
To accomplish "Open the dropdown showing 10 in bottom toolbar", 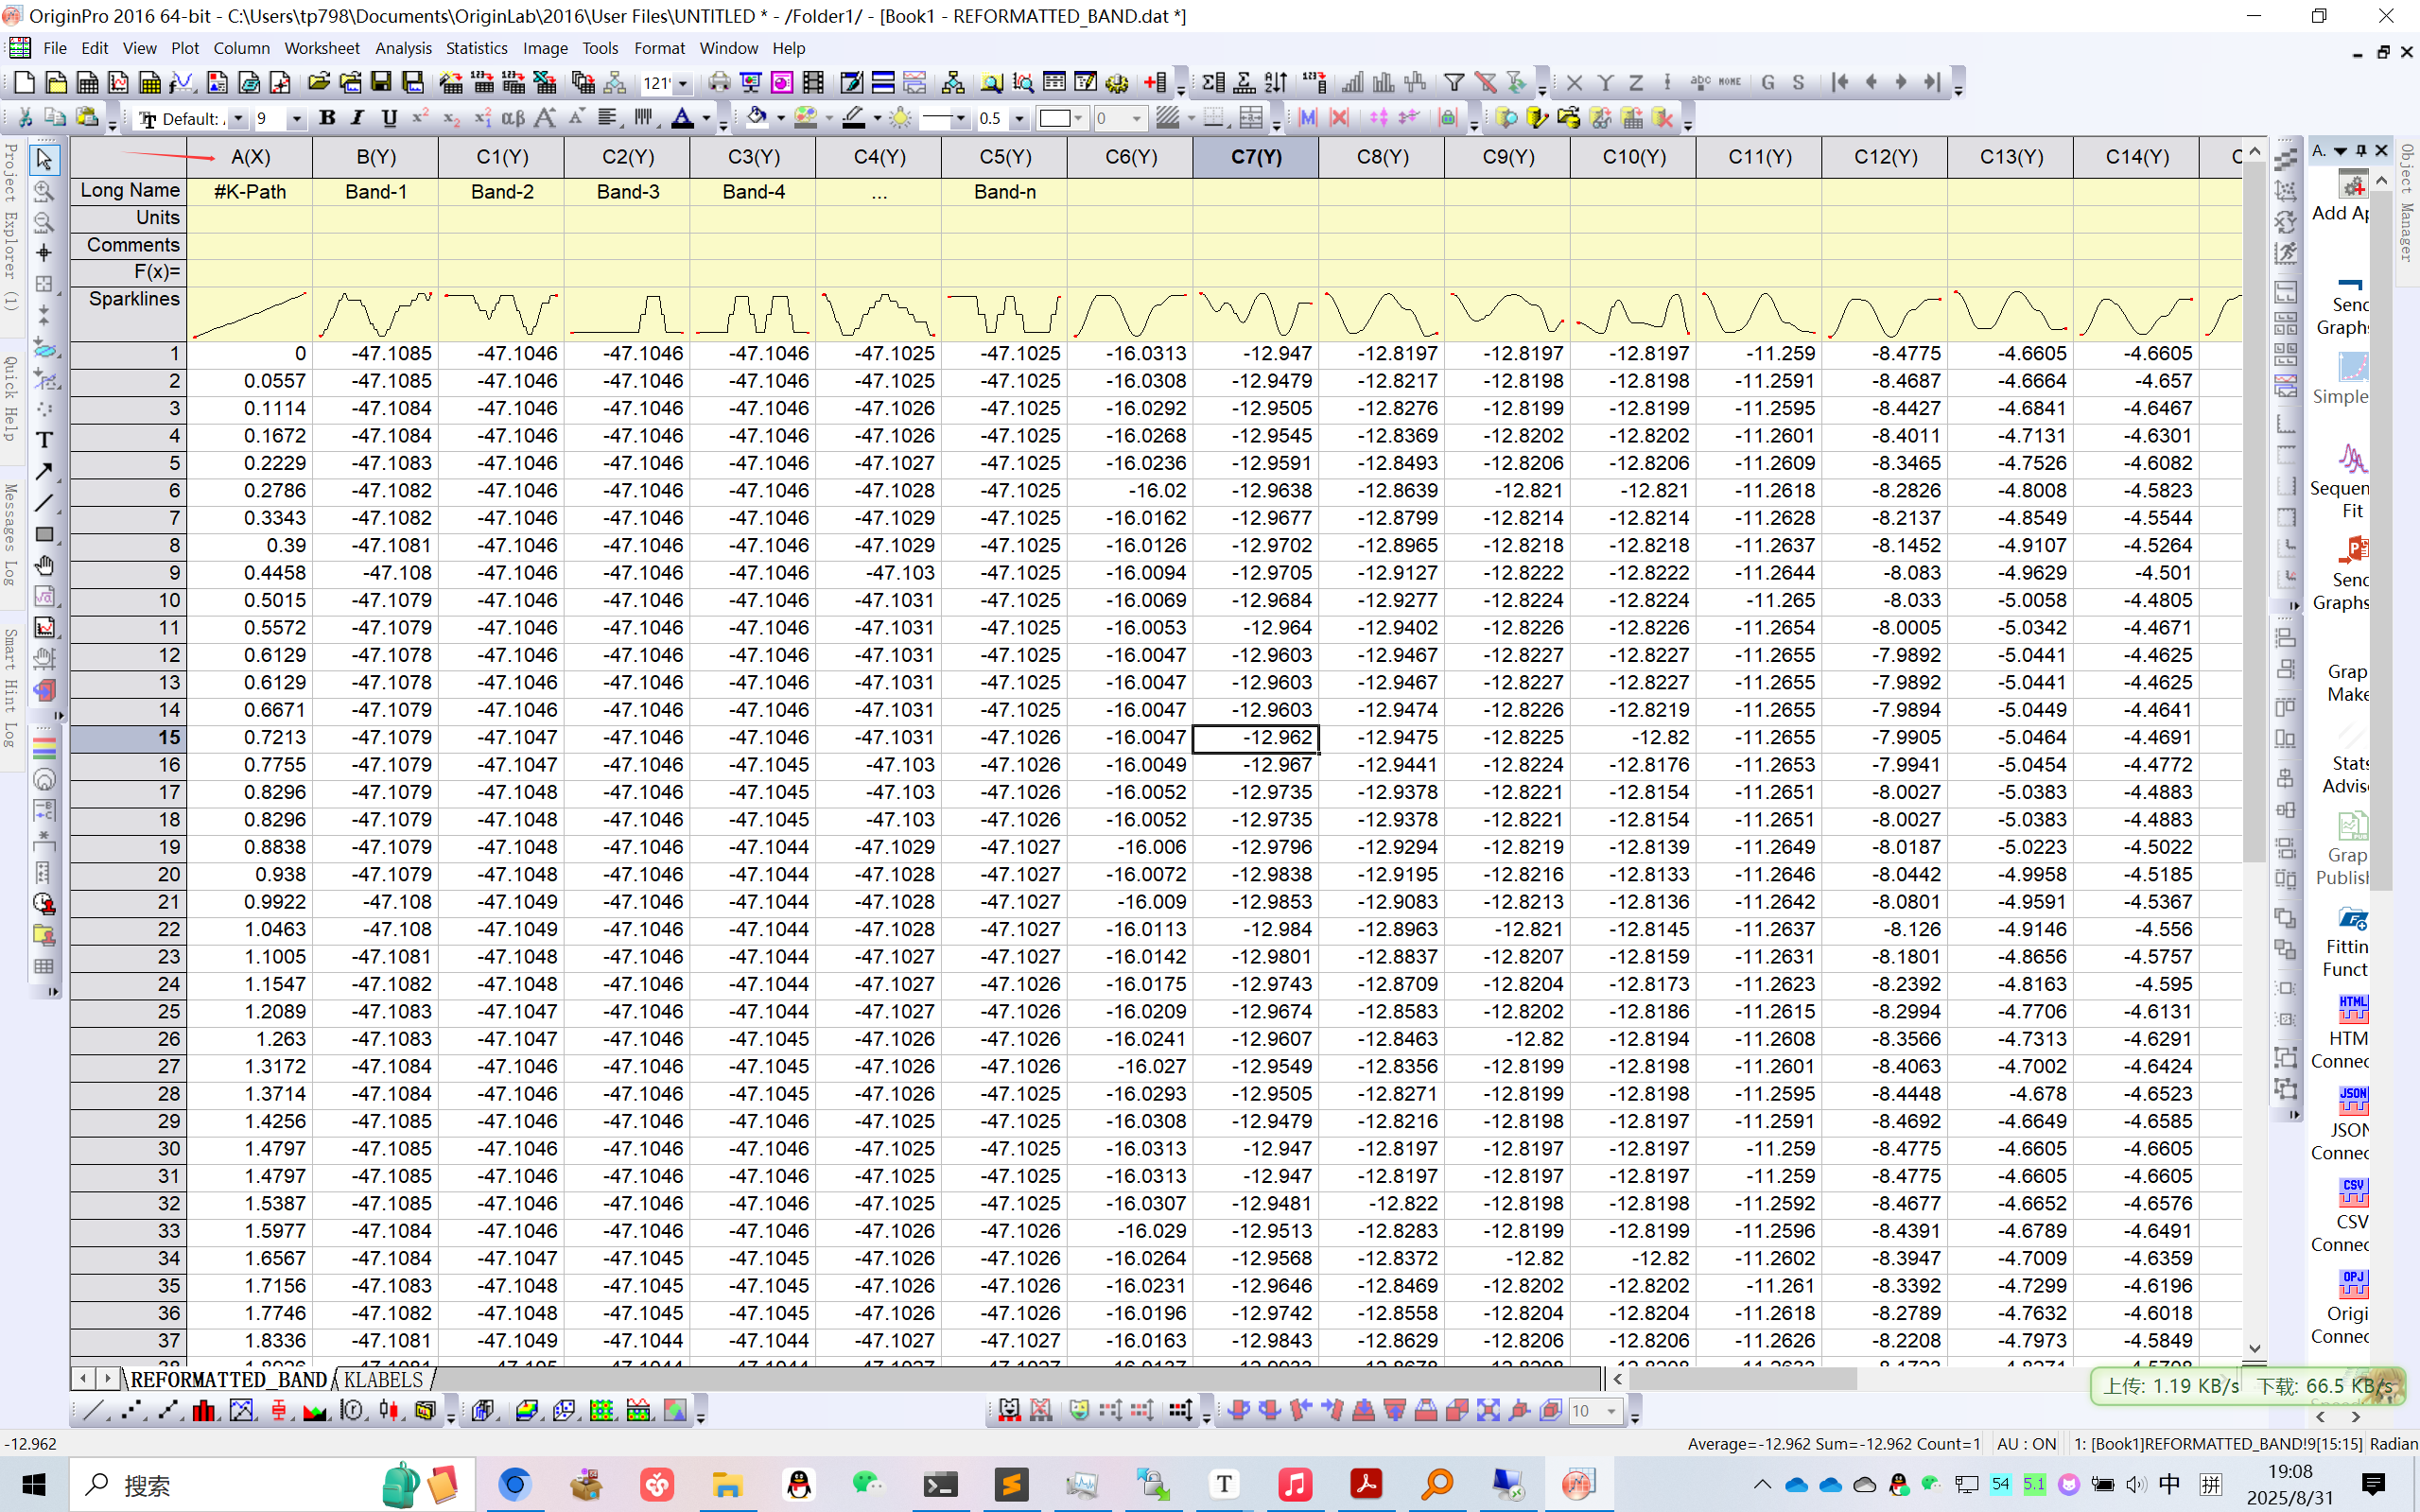I will tap(1612, 1411).
